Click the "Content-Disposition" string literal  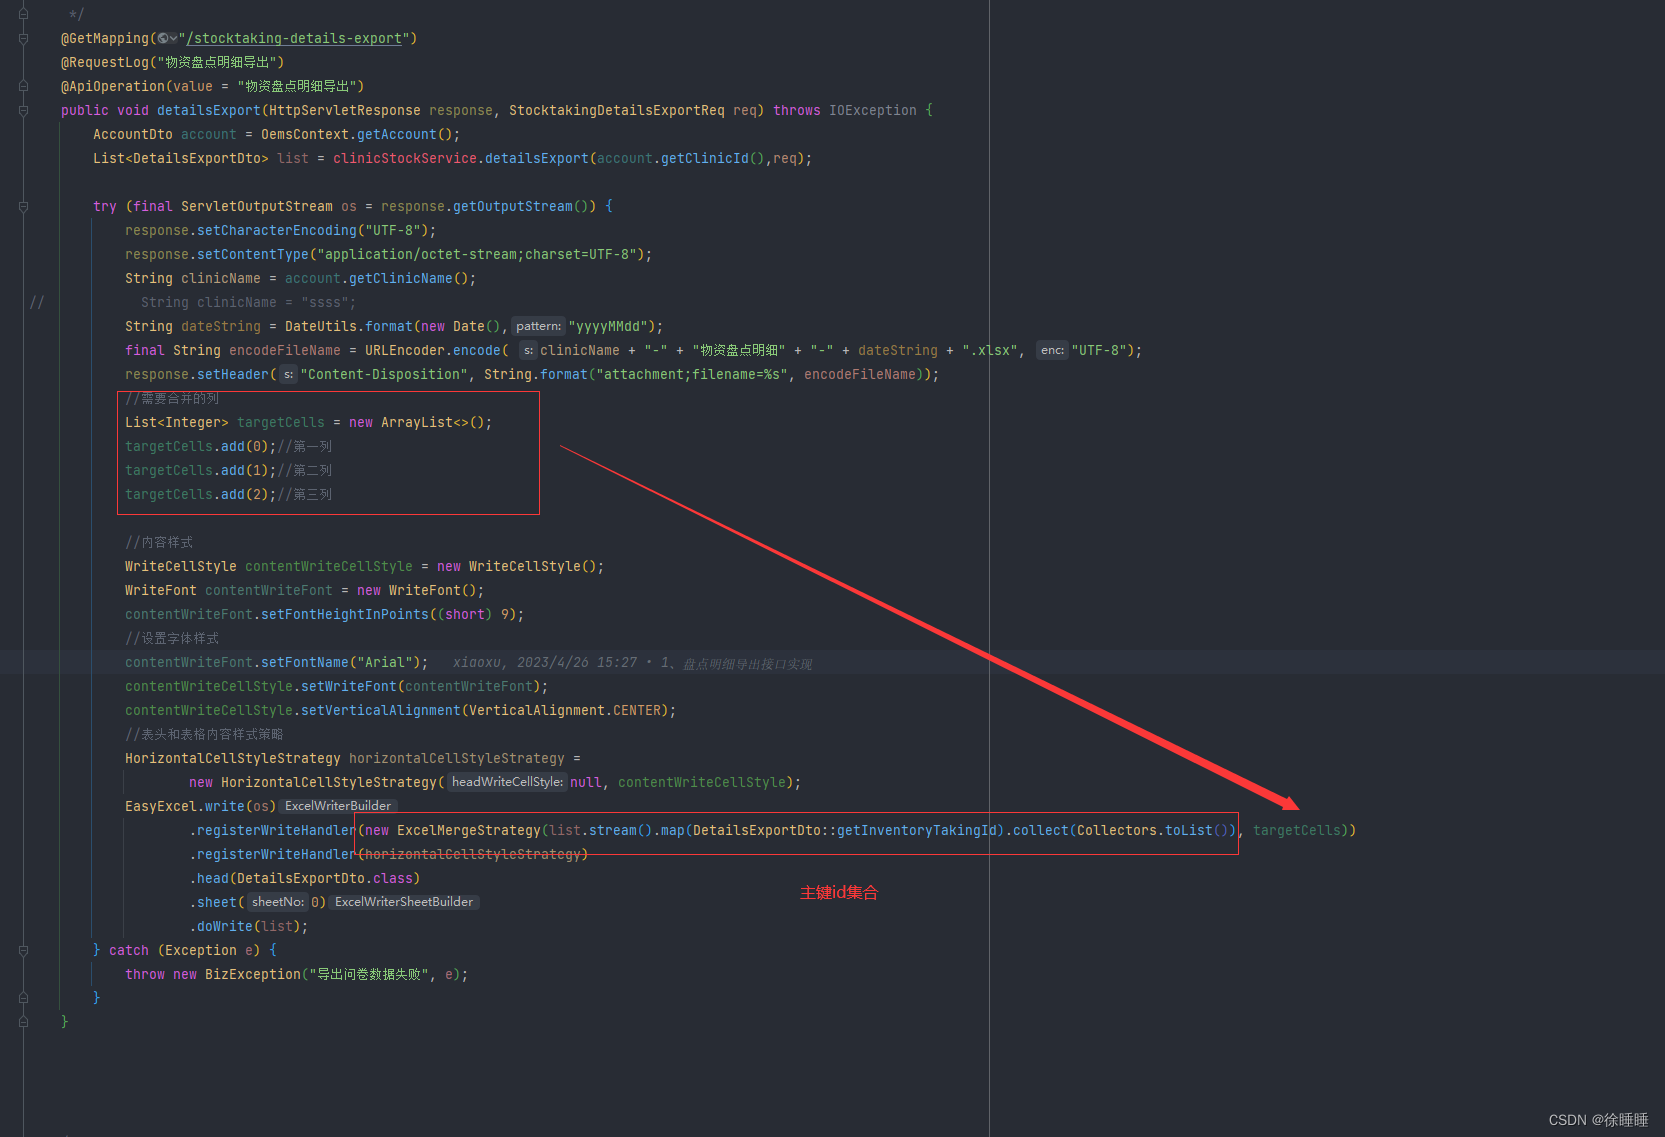tap(384, 375)
